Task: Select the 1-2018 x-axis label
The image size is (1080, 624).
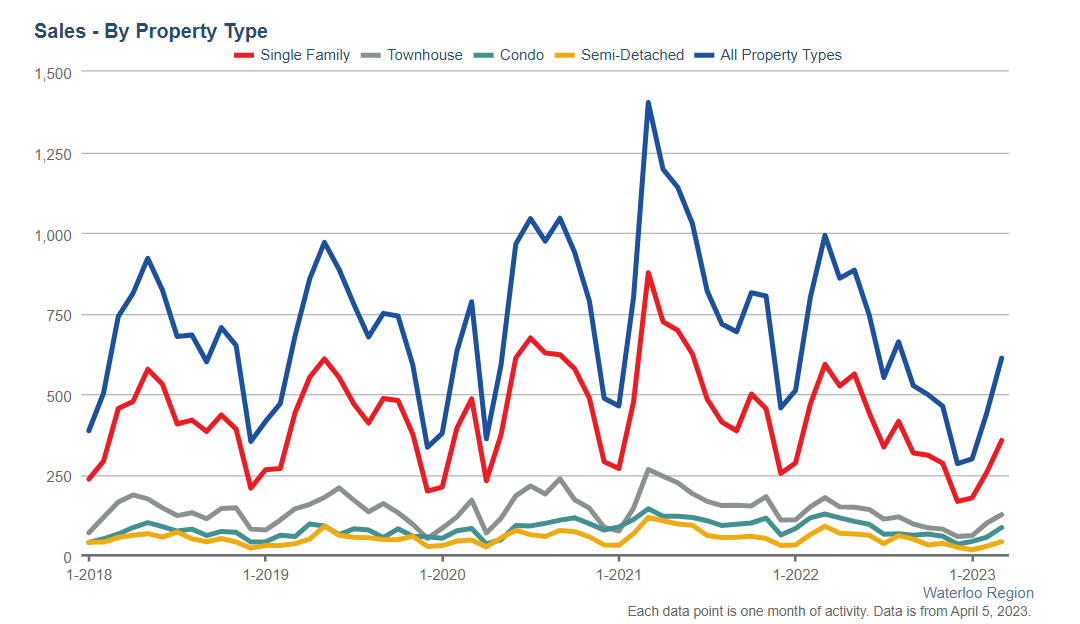Action: click(89, 574)
